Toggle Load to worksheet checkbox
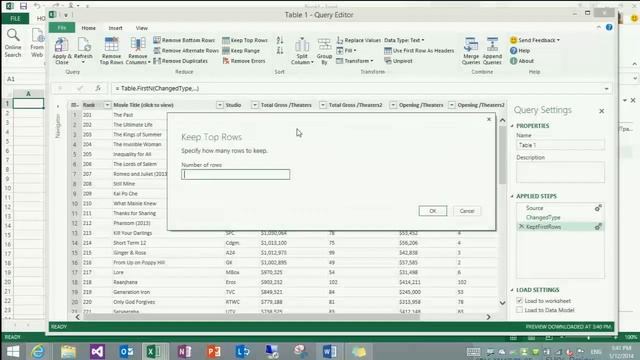Screen dimensions: 640x360 click(519, 300)
